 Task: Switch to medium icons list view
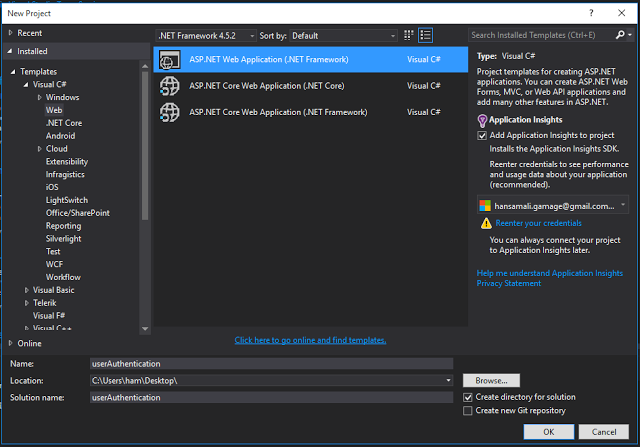[425, 36]
